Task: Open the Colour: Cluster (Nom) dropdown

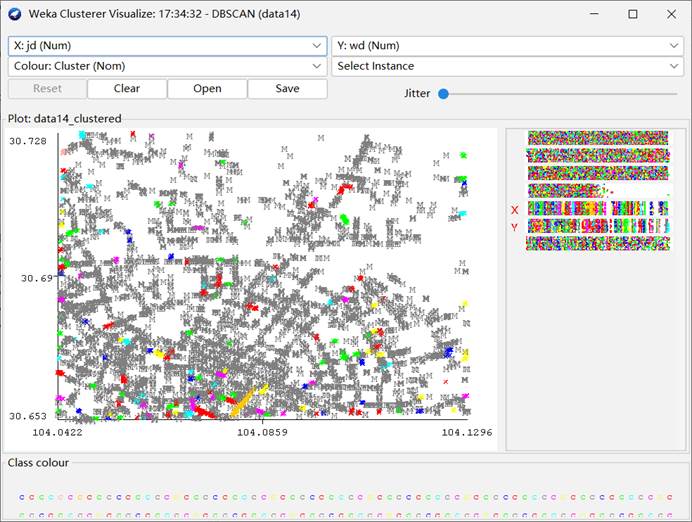Action: [x=167, y=66]
